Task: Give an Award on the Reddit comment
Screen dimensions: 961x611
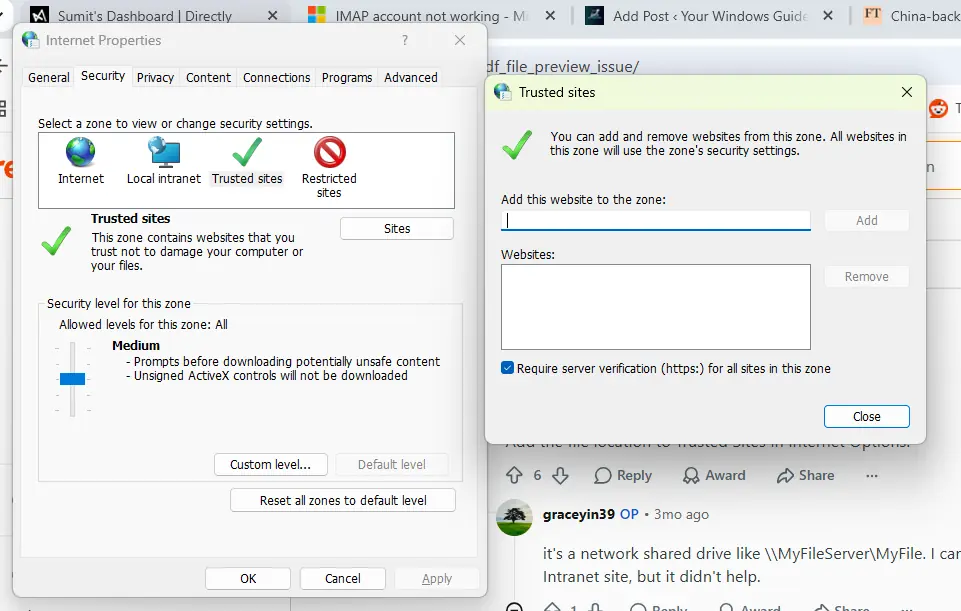Action: click(x=715, y=476)
